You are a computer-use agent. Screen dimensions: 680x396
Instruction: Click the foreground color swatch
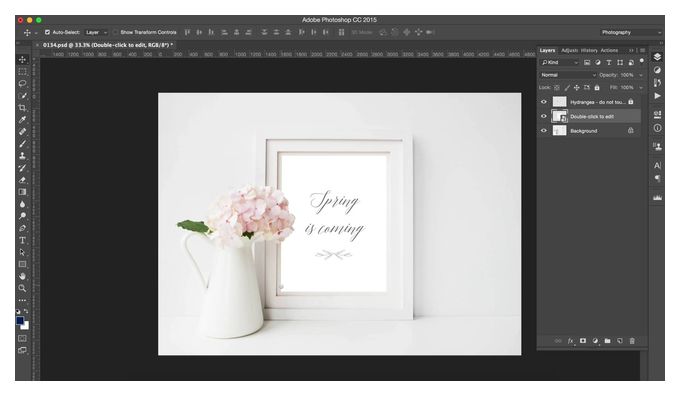click(20, 321)
